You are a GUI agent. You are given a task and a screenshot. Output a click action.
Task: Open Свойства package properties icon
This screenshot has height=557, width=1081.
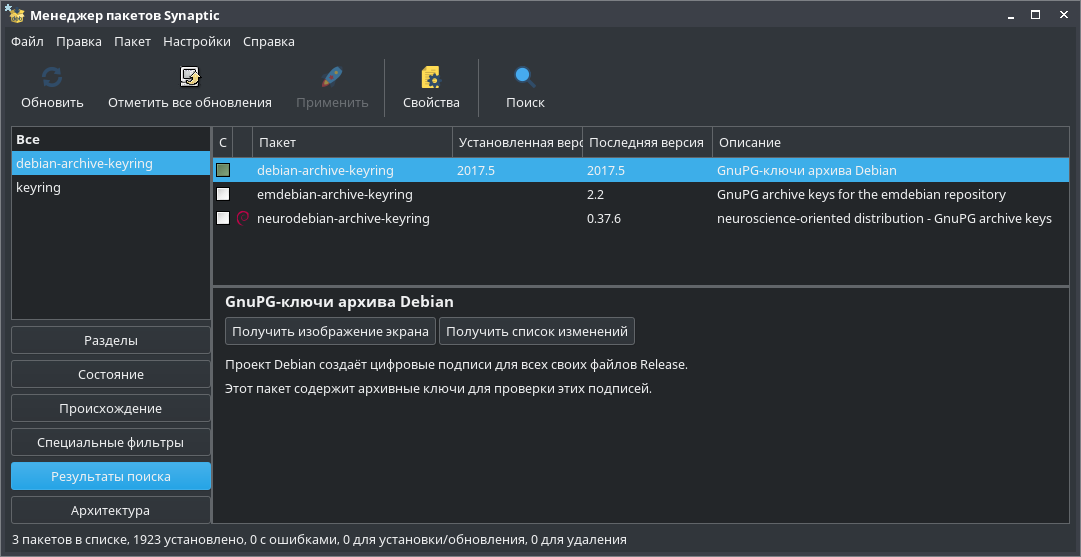(x=431, y=77)
